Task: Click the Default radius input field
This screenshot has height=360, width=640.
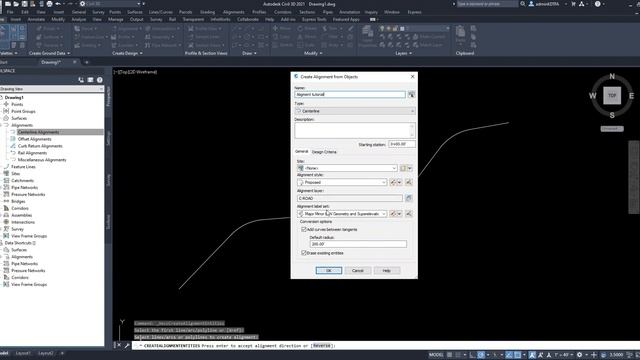Action: [x=358, y=244]
